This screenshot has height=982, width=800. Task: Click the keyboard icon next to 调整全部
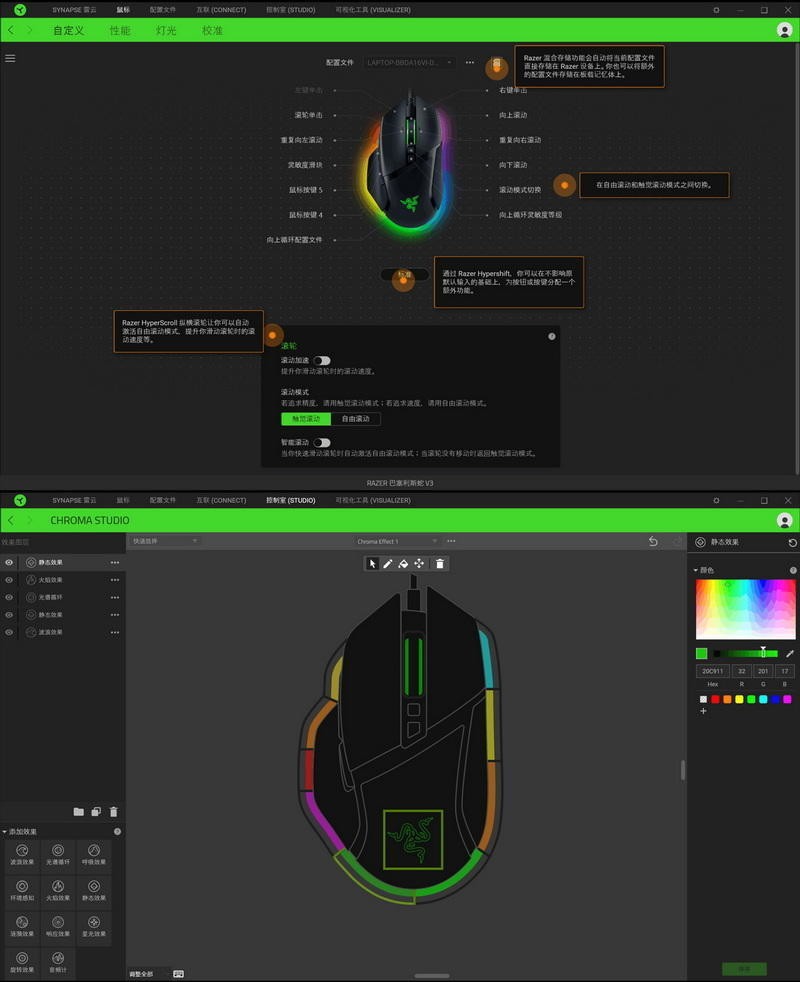(179, 974)
